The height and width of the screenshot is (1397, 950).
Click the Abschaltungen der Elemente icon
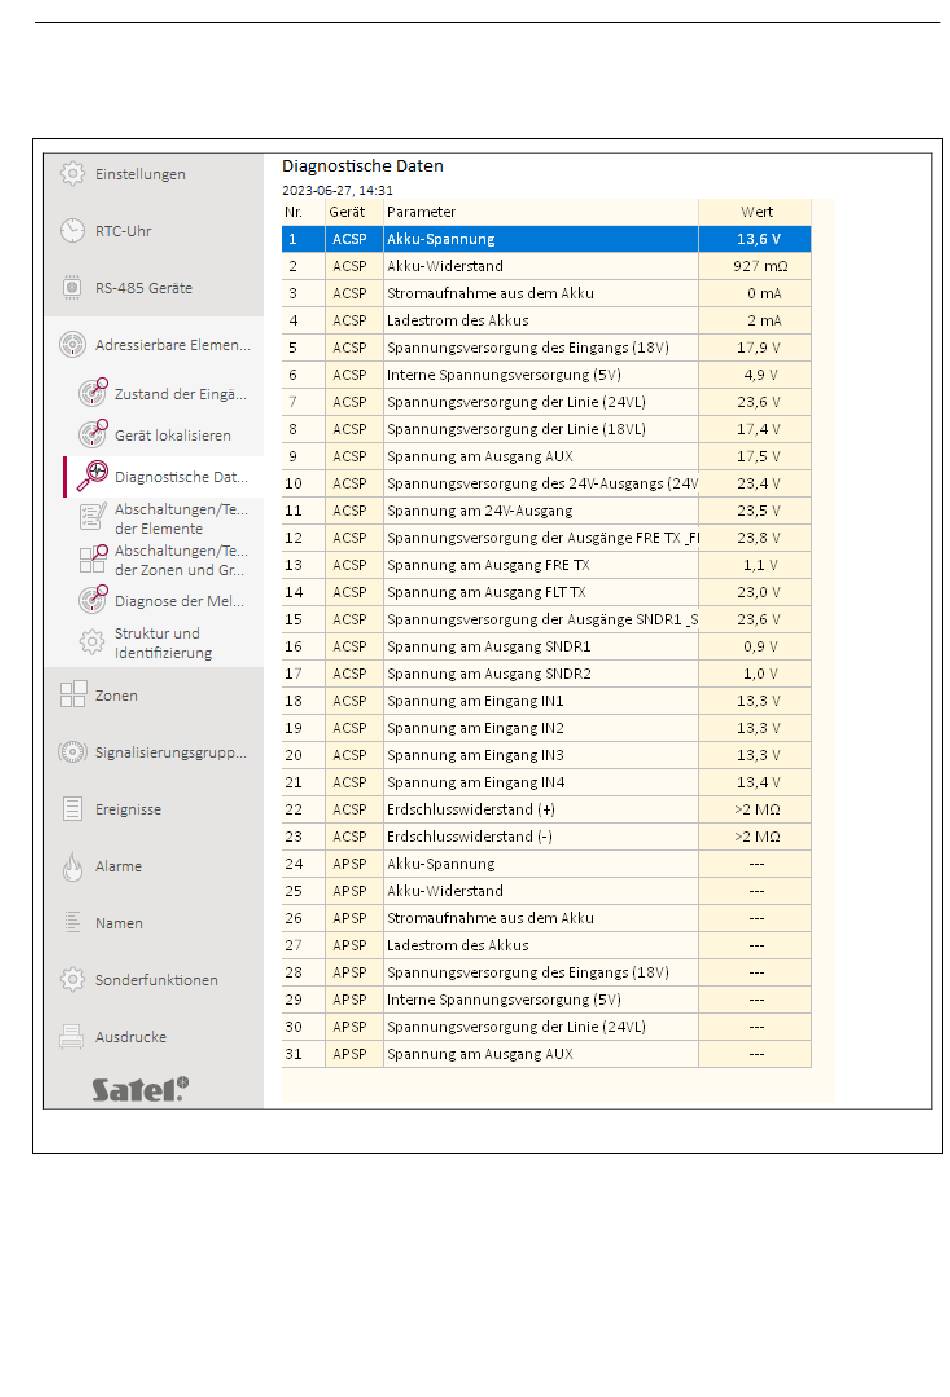coord(92,516)
